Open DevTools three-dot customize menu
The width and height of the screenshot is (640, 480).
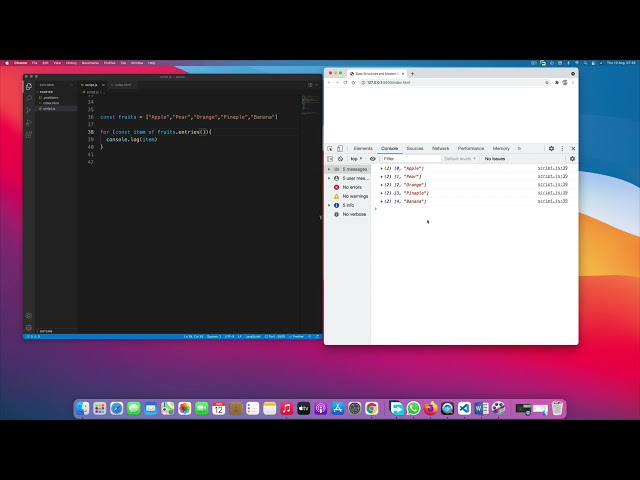click(x=562, y=149)
